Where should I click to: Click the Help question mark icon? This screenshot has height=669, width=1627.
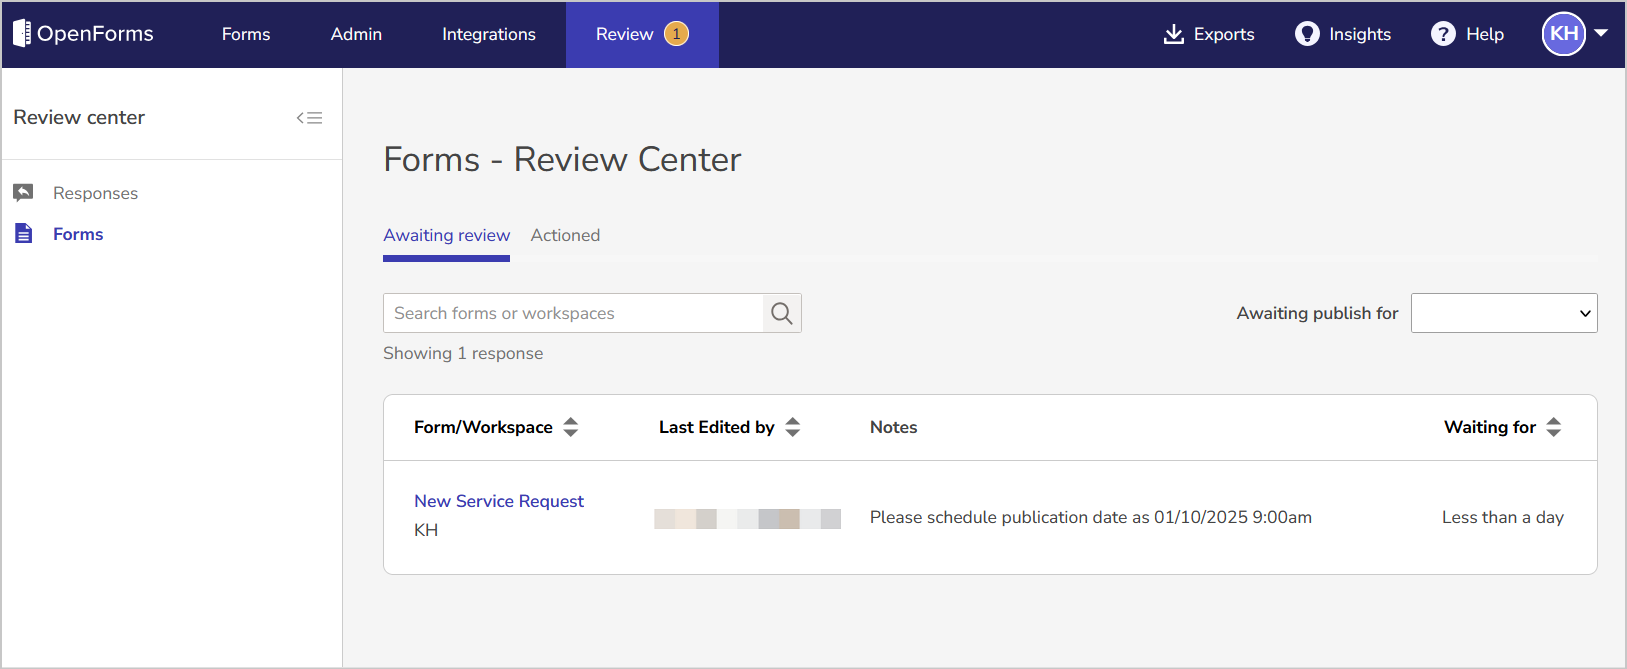point(1443,34)
